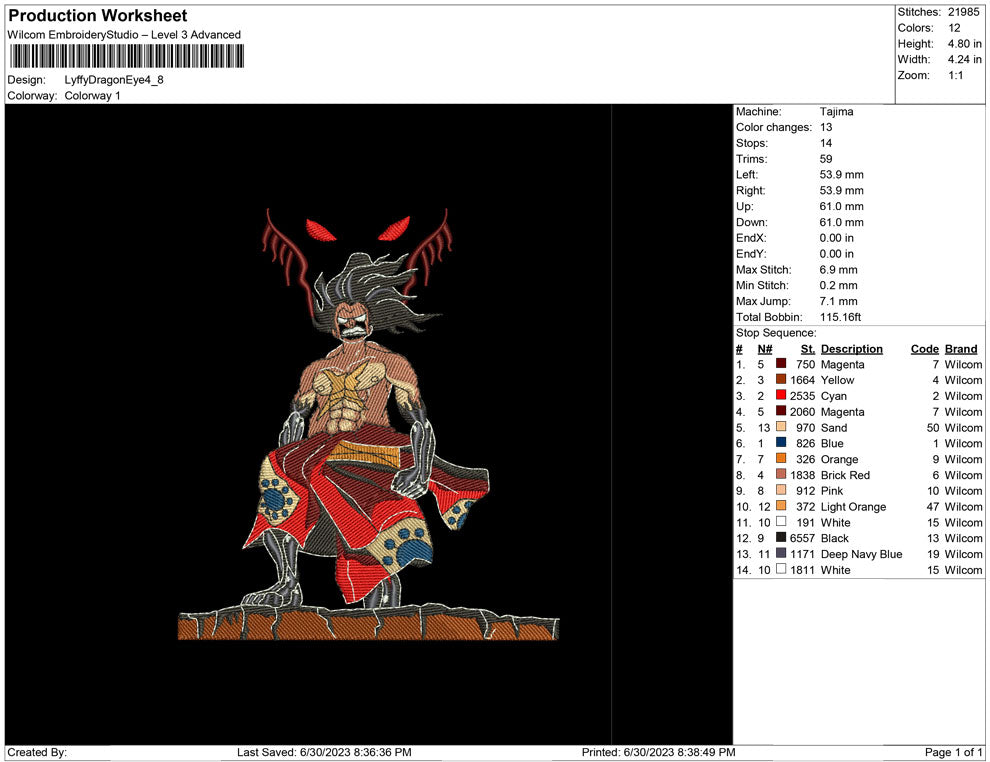Click the Code column header
The height and width of the screenshot is (762, 990).
925,348
